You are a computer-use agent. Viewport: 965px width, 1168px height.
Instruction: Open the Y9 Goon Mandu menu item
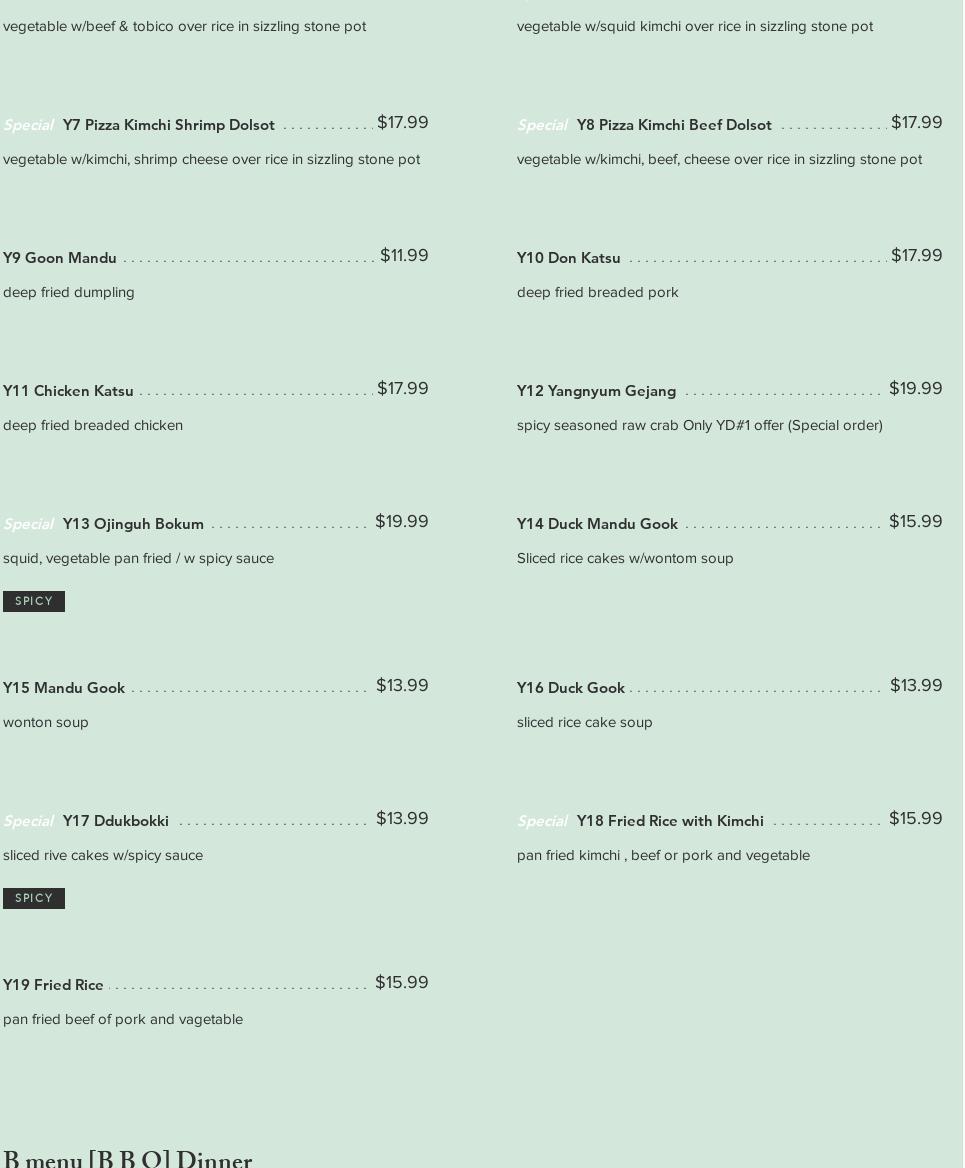pyautogui.click(x=60, y=258)
